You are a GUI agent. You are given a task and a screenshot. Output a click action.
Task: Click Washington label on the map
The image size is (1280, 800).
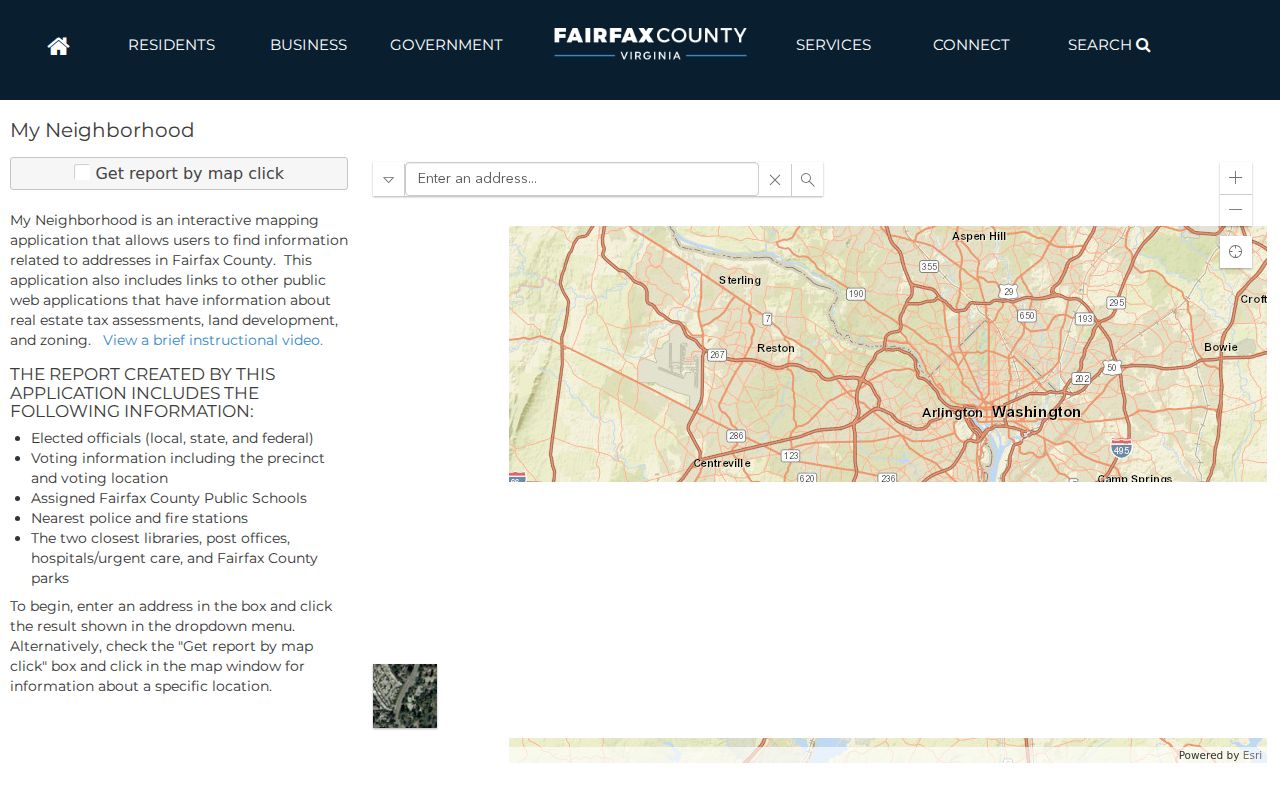click(x=1036, y=412)
